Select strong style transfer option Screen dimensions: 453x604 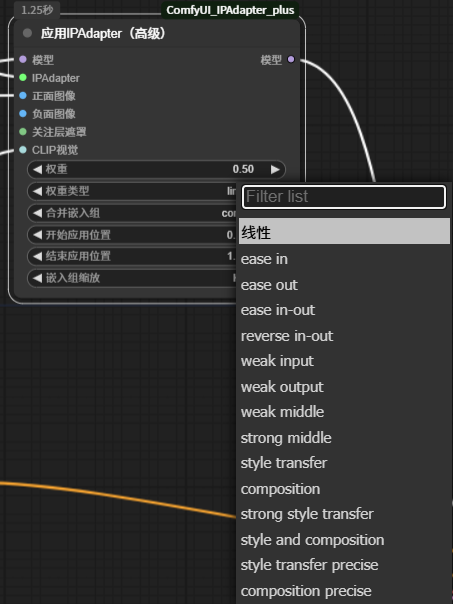307,514
